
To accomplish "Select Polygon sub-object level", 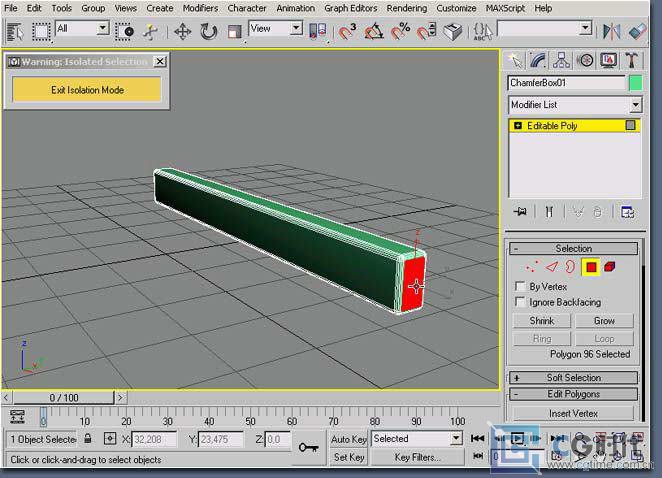I will [x=591, y=267].
